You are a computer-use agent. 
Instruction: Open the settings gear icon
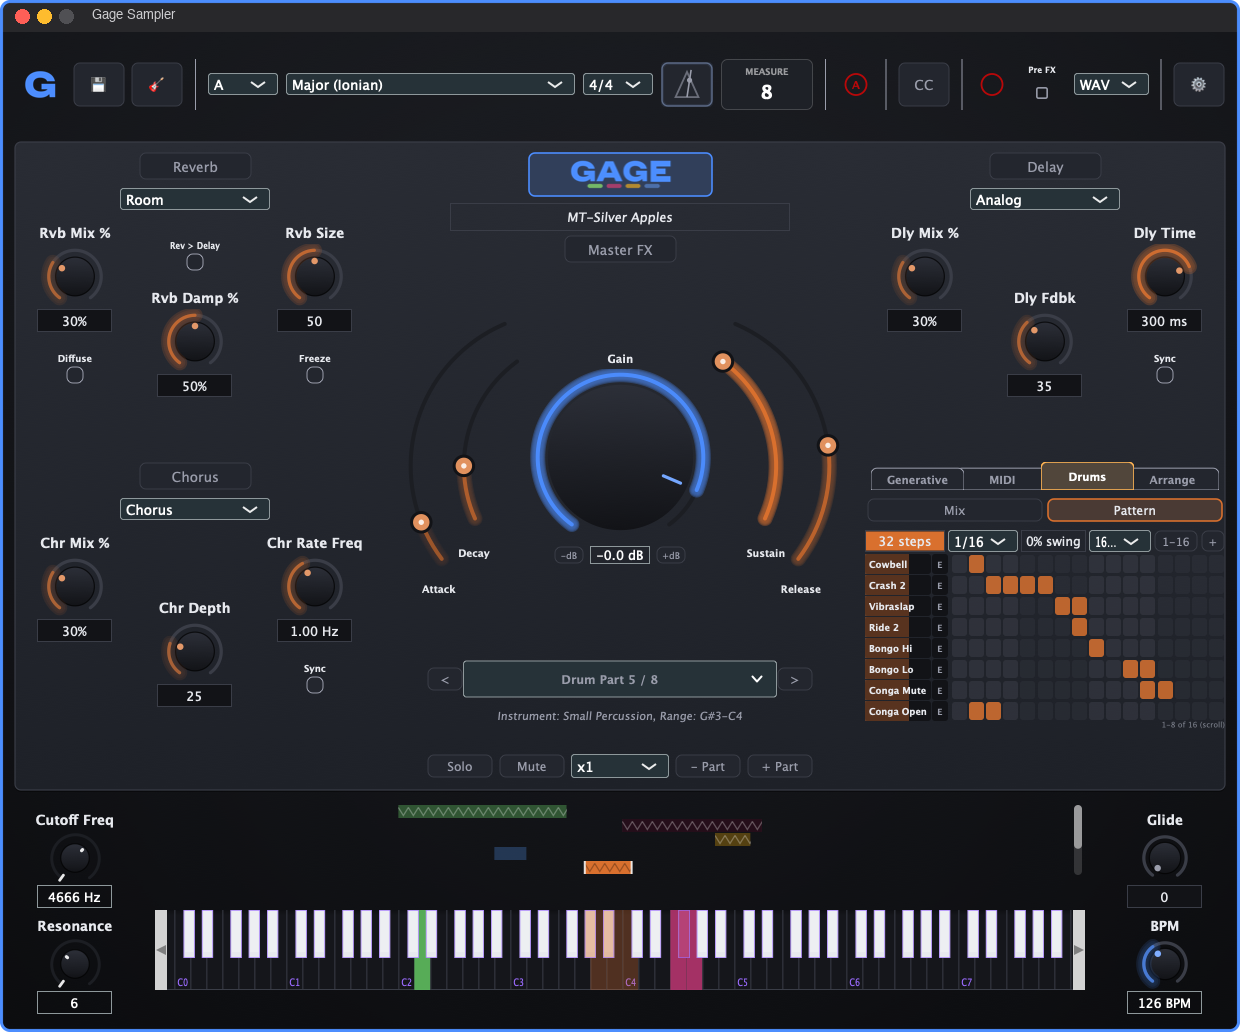point(1198,85)
